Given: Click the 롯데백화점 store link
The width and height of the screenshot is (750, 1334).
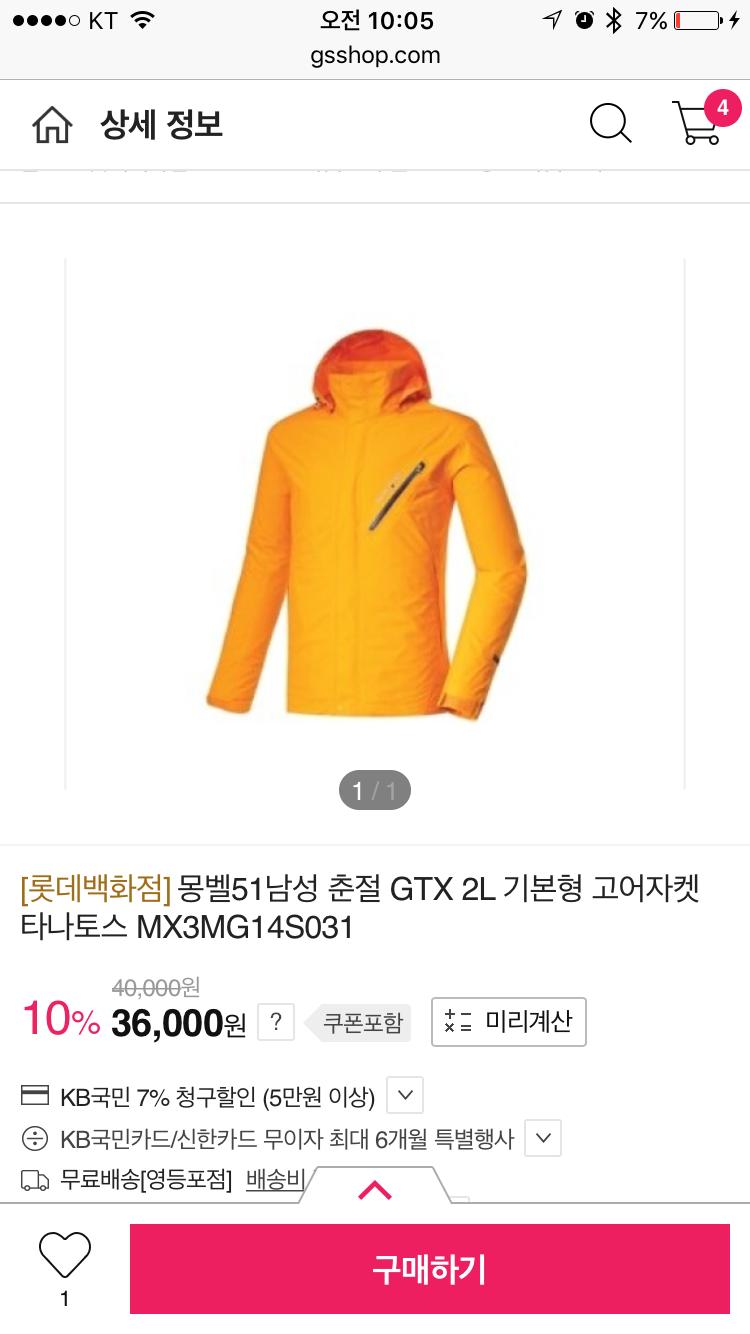Looking at the screenshot, I should point(96,888).
